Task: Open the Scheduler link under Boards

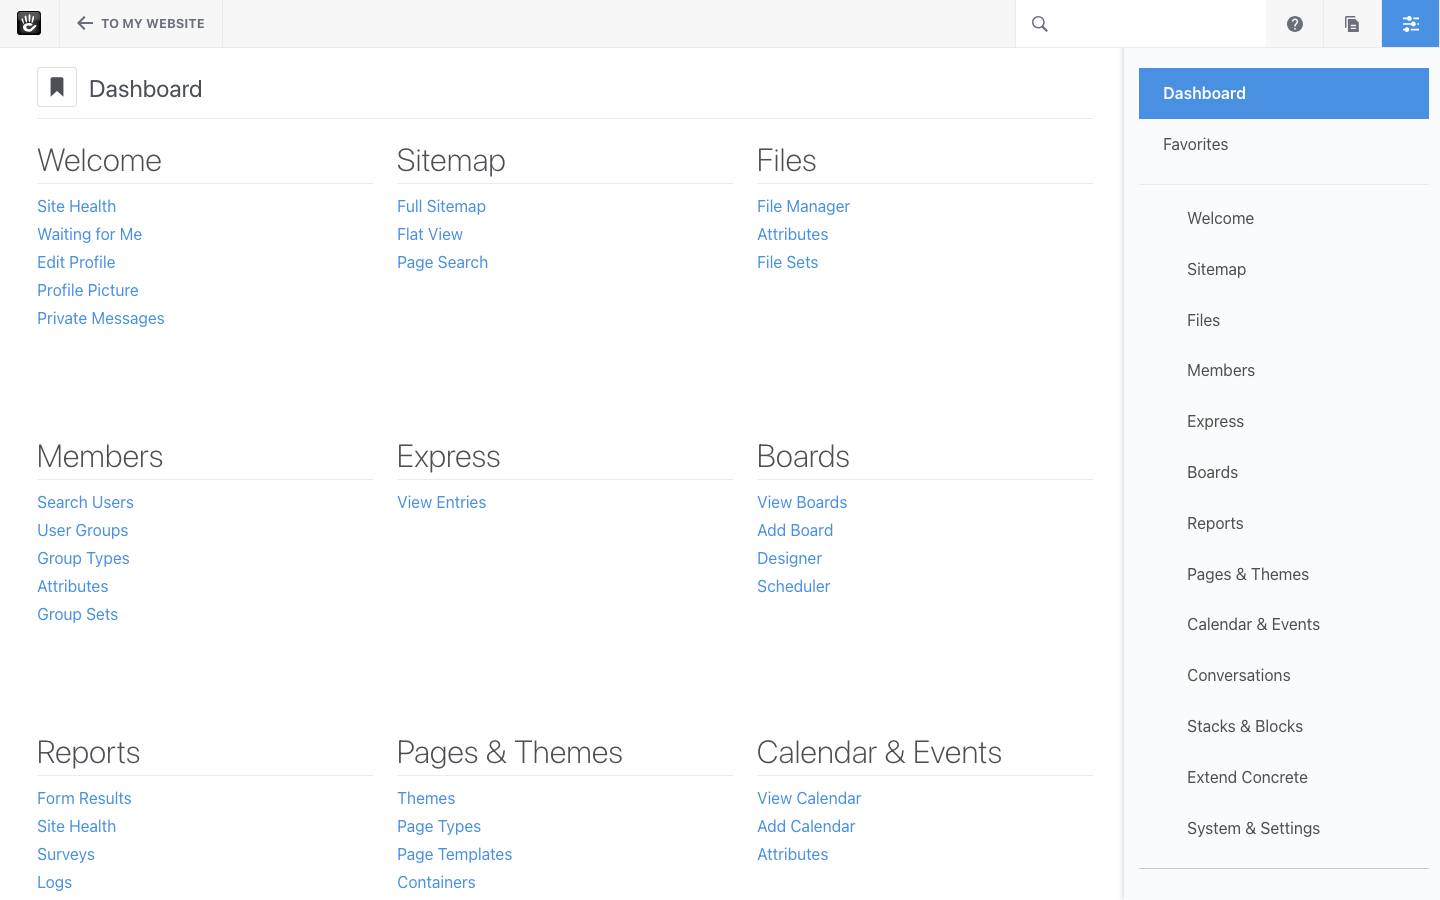Action: point(793,586)
